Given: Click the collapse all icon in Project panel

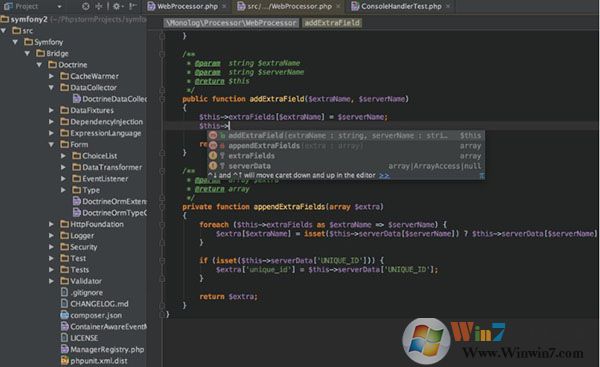Looking at the screenshot, I should [x=98, y=7].
